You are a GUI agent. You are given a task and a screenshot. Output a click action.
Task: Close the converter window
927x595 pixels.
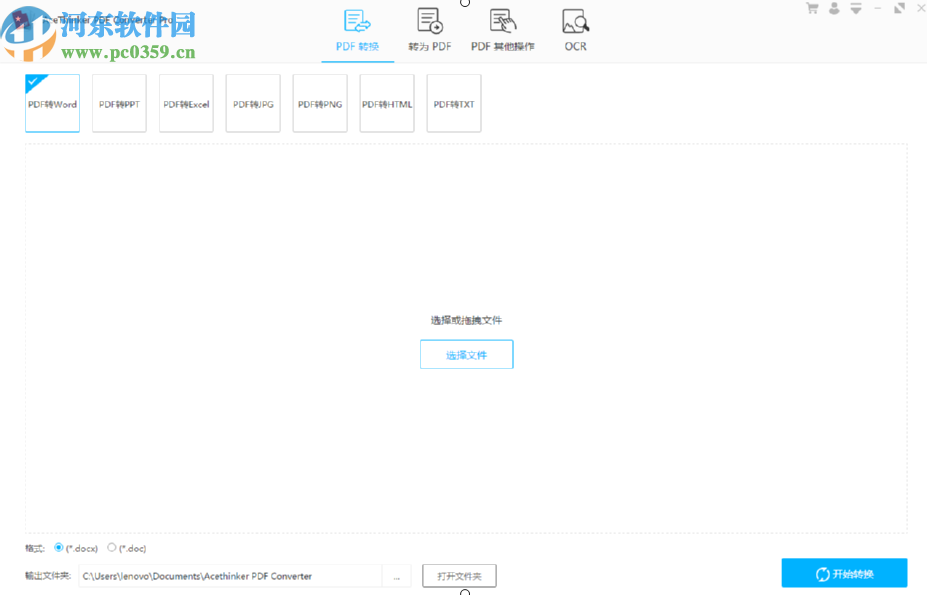[920, 8]
